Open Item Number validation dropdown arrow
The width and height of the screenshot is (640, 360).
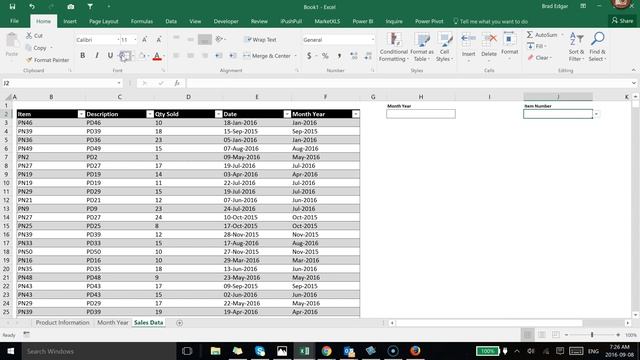click(596, 114)
